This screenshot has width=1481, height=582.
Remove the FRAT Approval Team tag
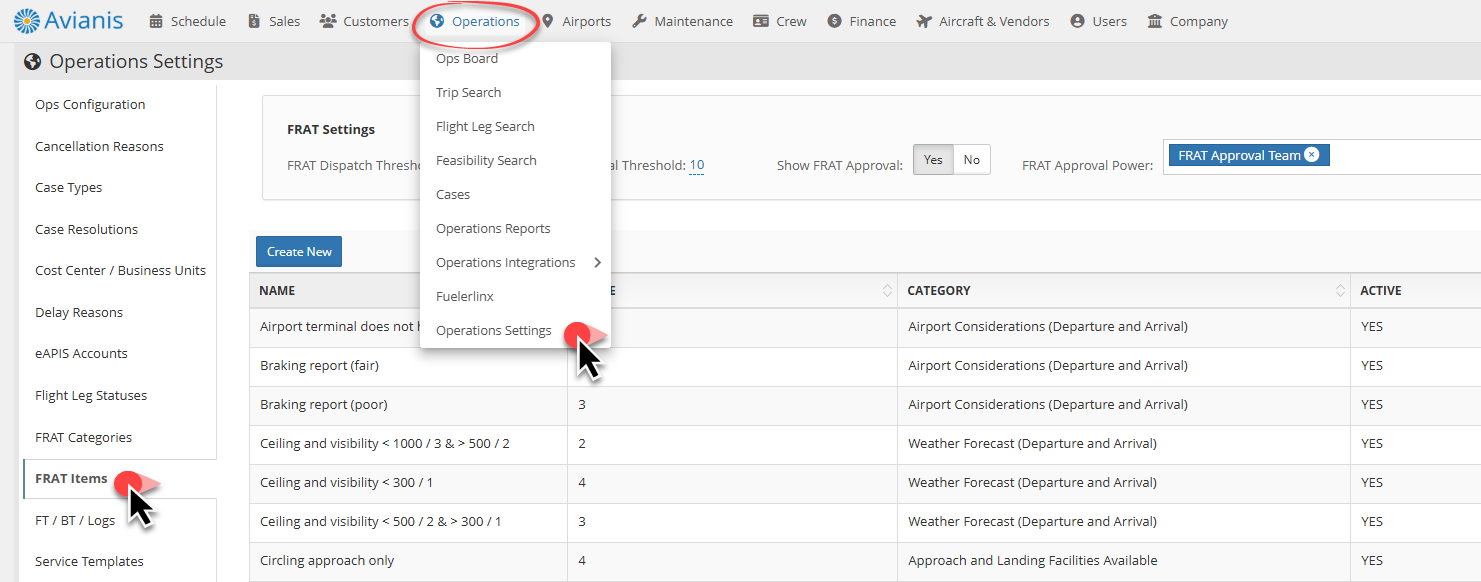[1312, 155]
